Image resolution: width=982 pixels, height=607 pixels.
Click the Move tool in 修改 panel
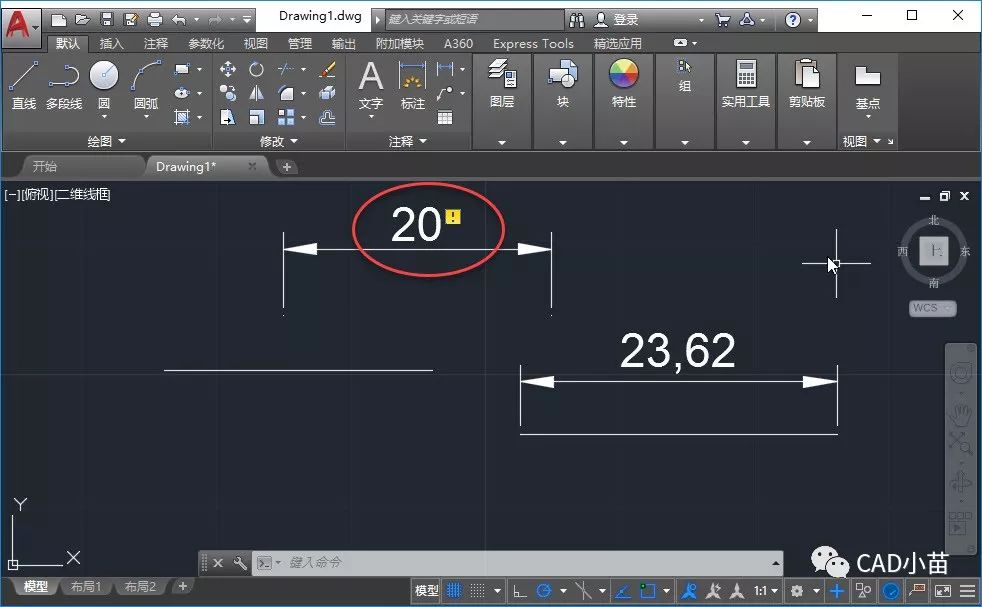[x=228, y=69]
